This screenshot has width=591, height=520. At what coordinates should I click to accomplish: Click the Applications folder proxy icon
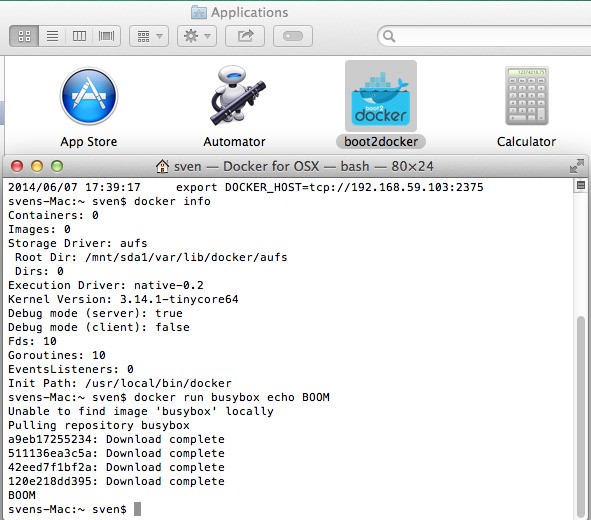tap(199, 12)
